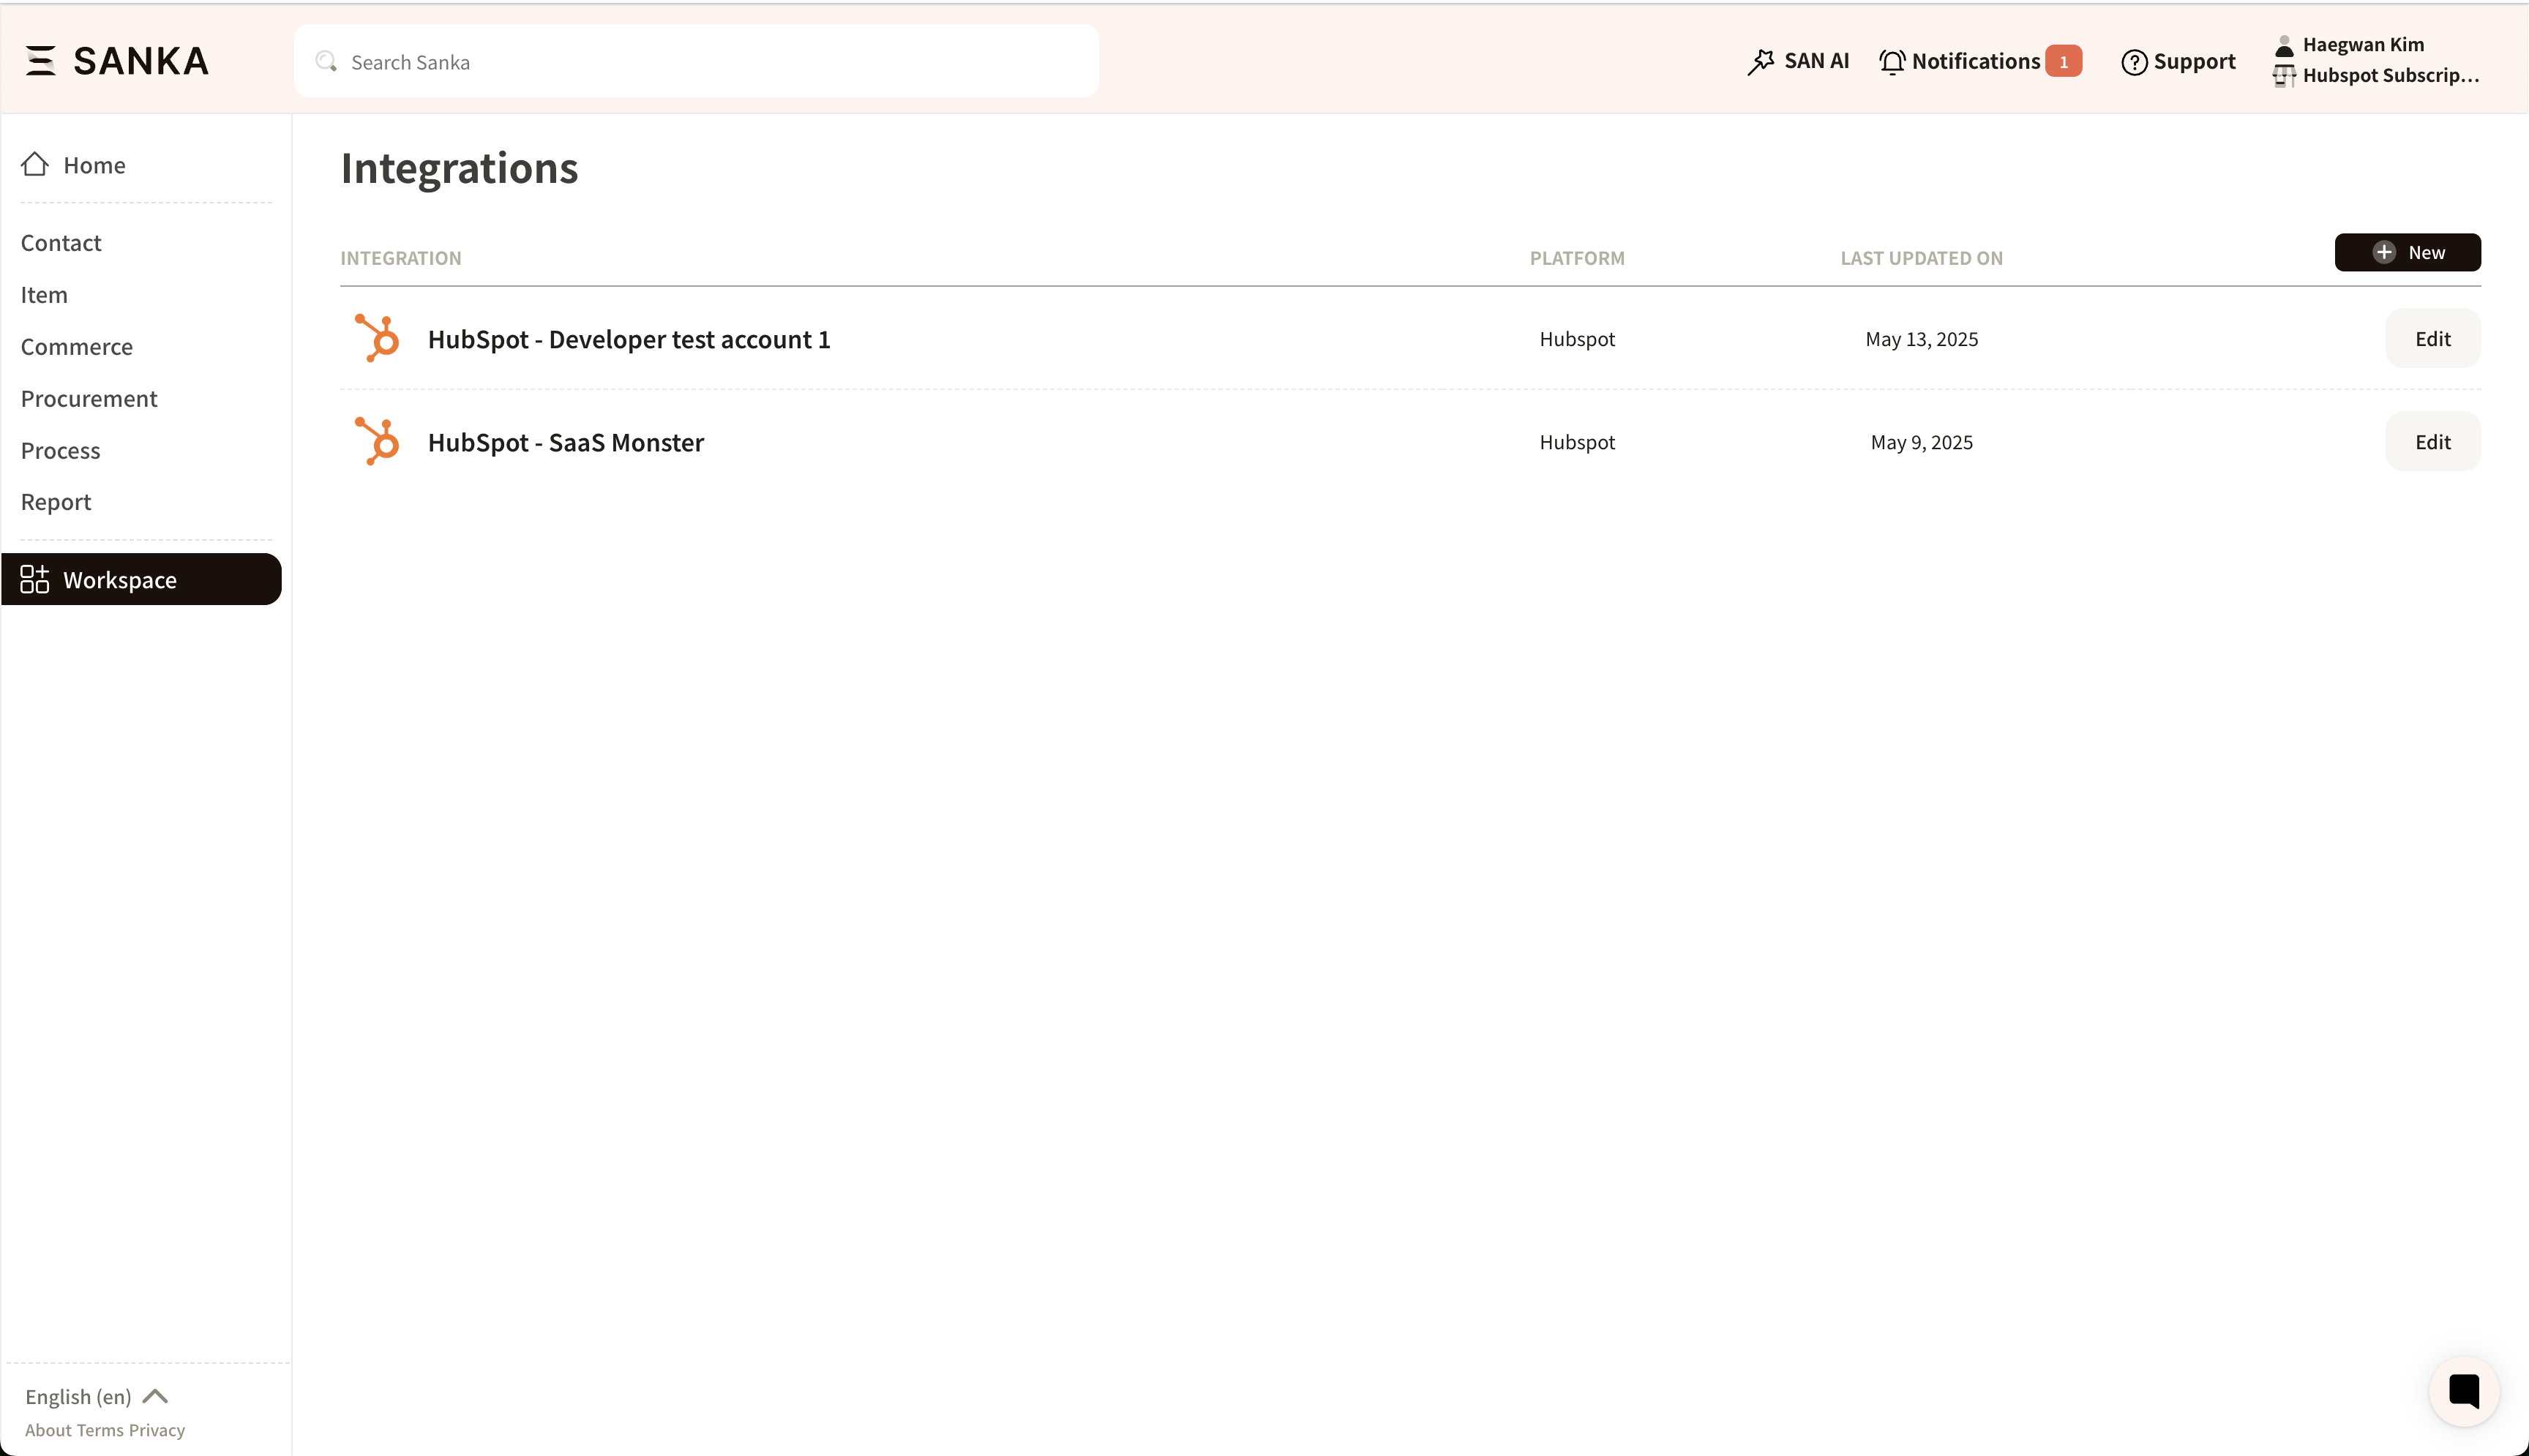Image resolution: width=2529 pixels, height=1456 pixels.
Task: Edit HubSpot - Developer test account 1
Action: [x=2432, y=339]
